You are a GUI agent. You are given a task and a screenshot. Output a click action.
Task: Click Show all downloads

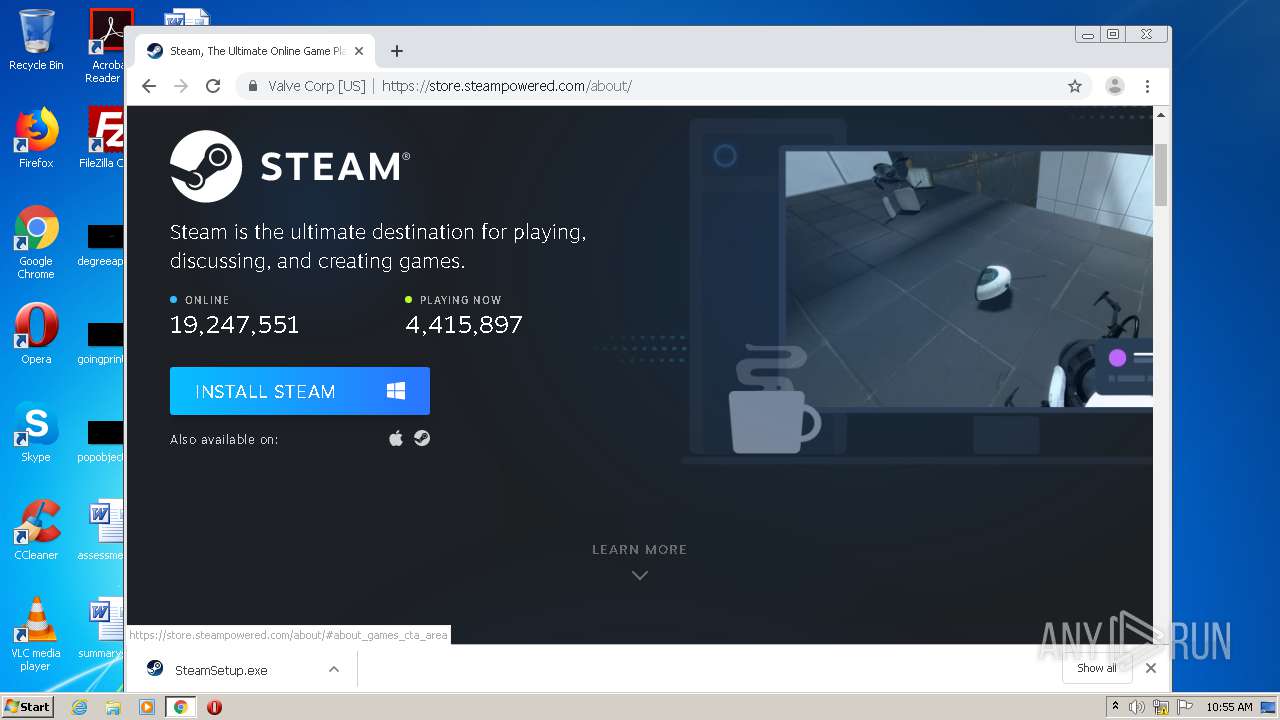tap(1097, 668)
